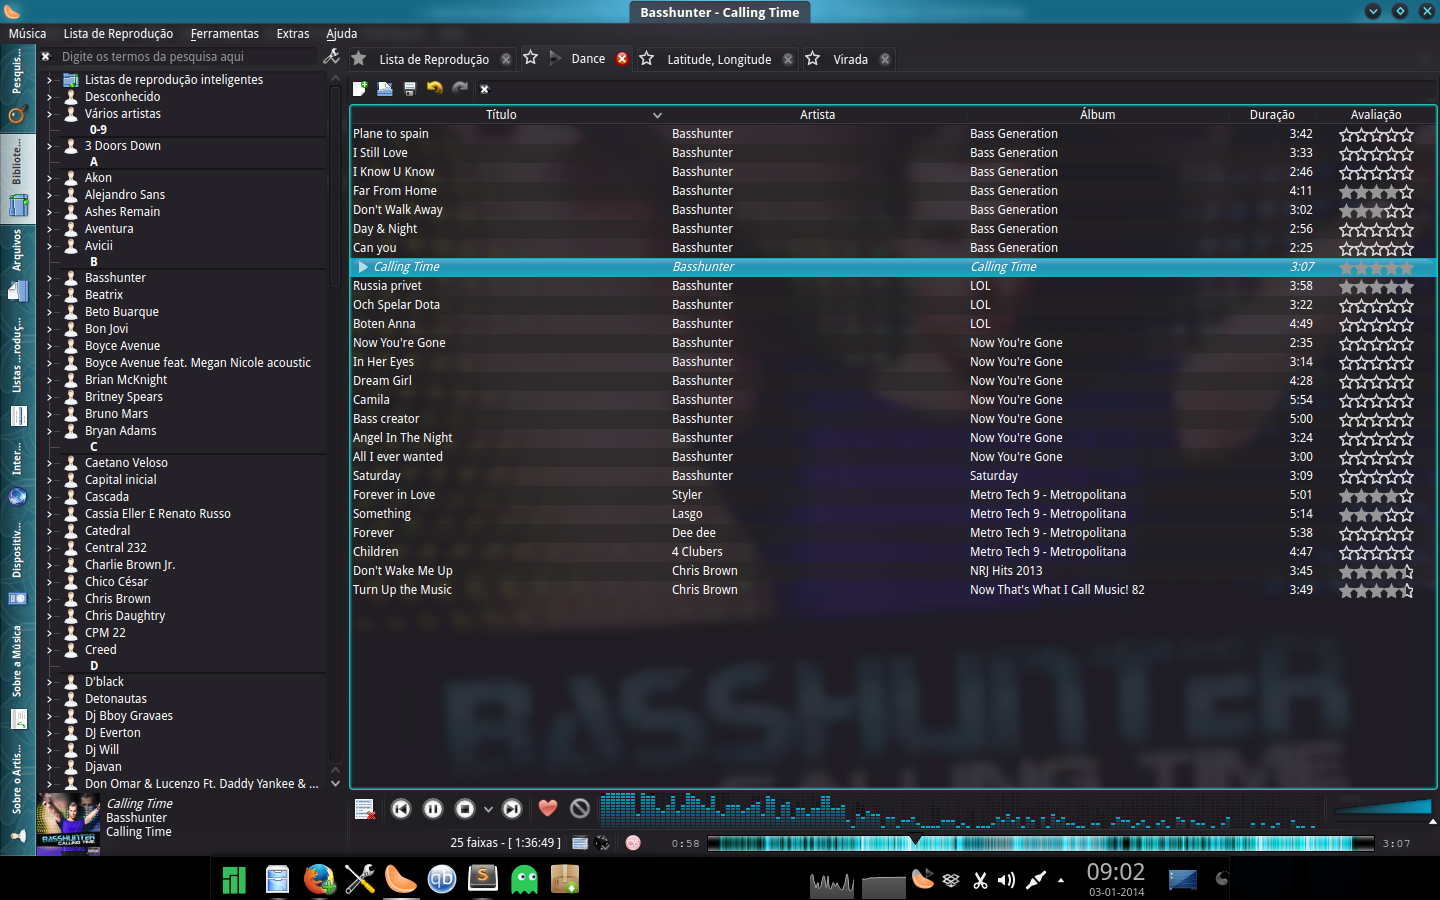1440x900 pixels.
Task: Toggle favorite star on Virada tab
Action: [813, 59]
